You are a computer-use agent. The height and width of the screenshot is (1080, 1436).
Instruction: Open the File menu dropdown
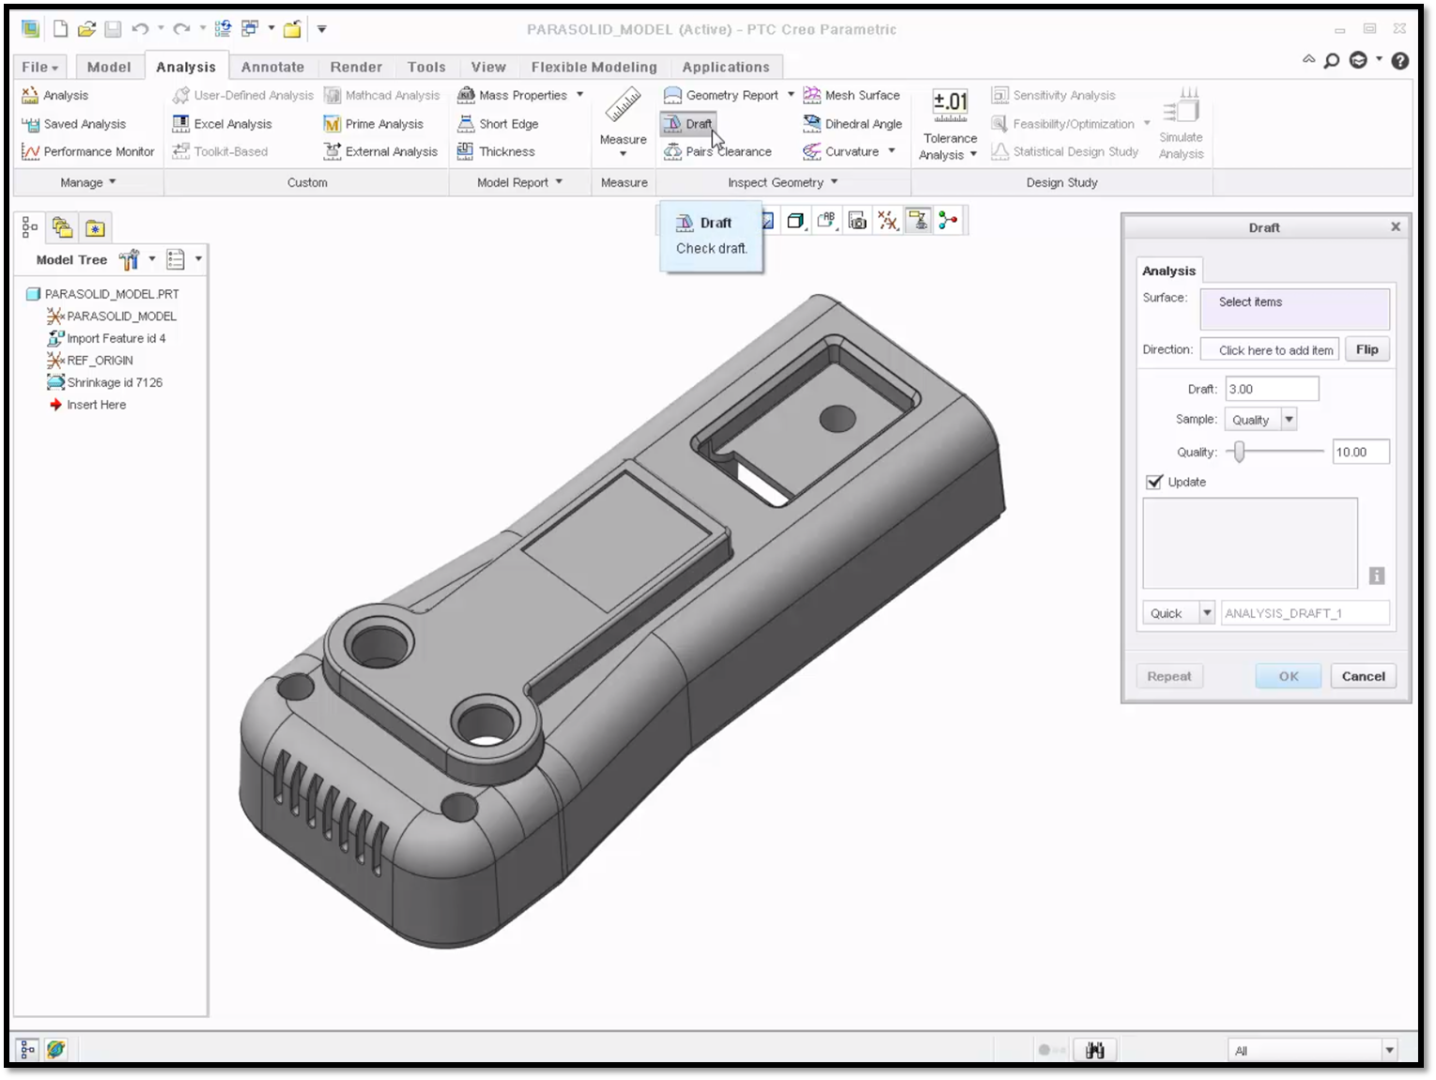coord(40,67)
